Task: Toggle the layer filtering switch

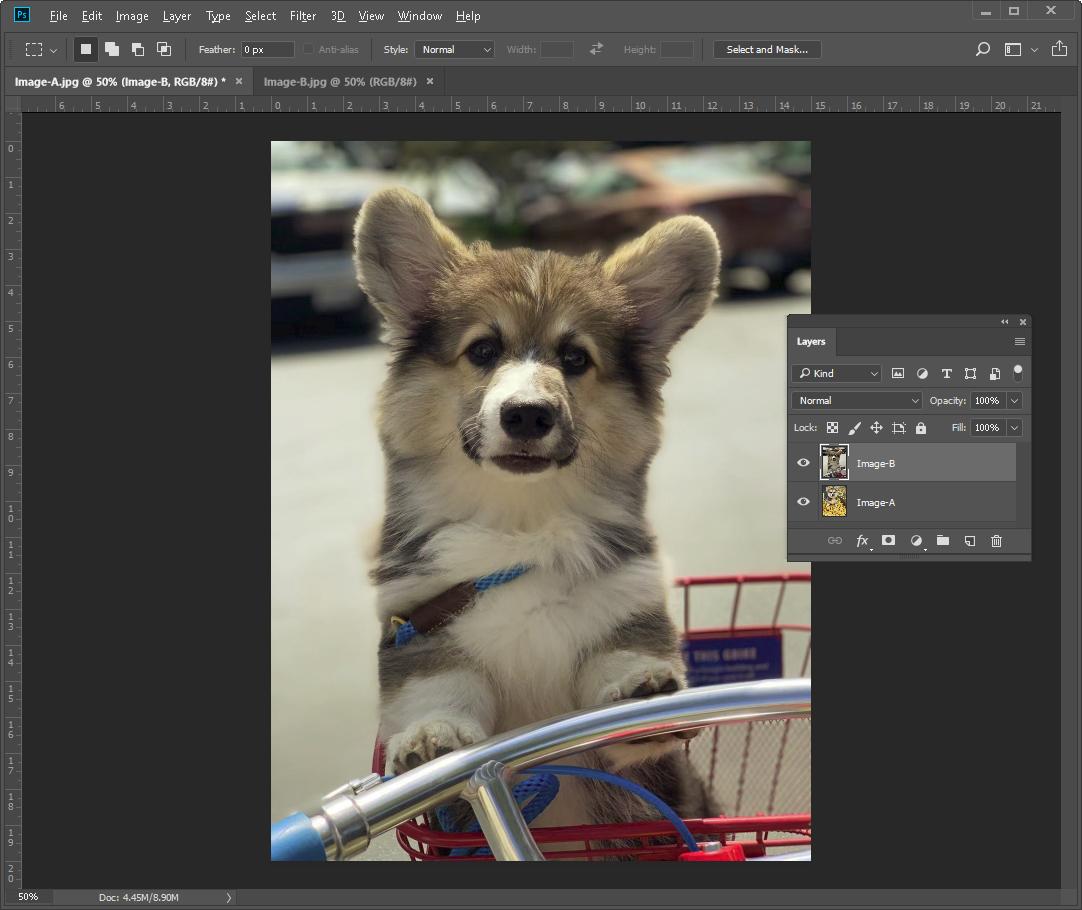Action: click(1018, 372)
